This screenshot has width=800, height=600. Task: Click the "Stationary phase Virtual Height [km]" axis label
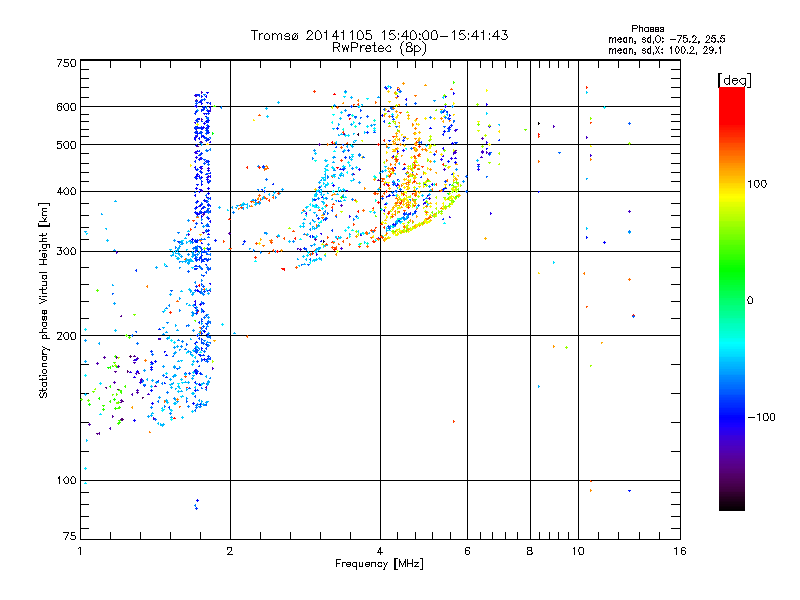(x=44, y=301)
